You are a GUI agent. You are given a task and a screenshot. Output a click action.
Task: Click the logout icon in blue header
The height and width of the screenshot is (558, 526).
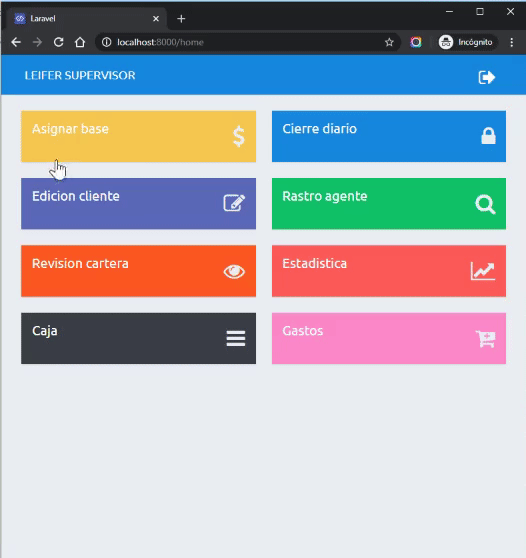point(486,77)
